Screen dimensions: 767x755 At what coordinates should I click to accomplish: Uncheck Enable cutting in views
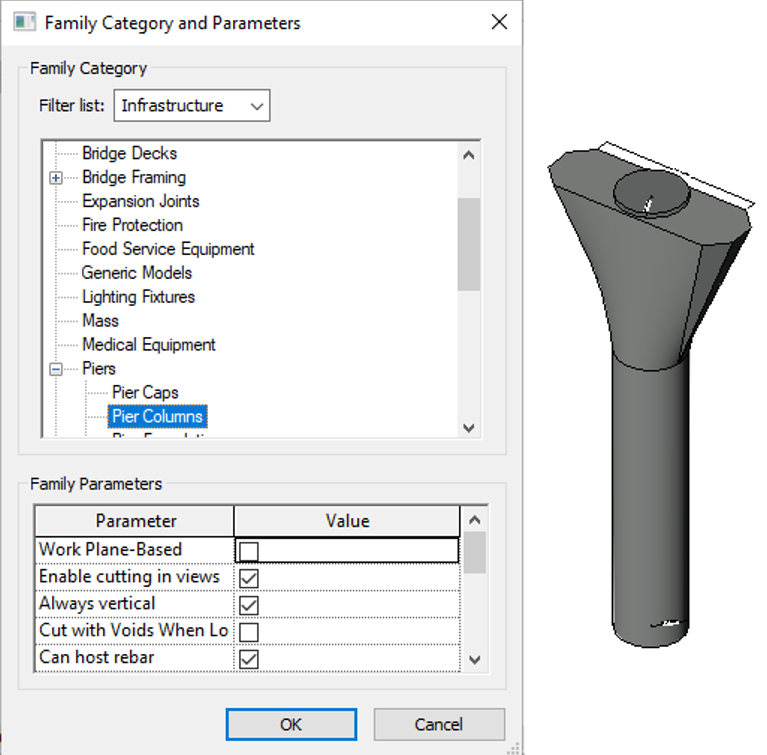pyautogui.click(x=249, y=578)
